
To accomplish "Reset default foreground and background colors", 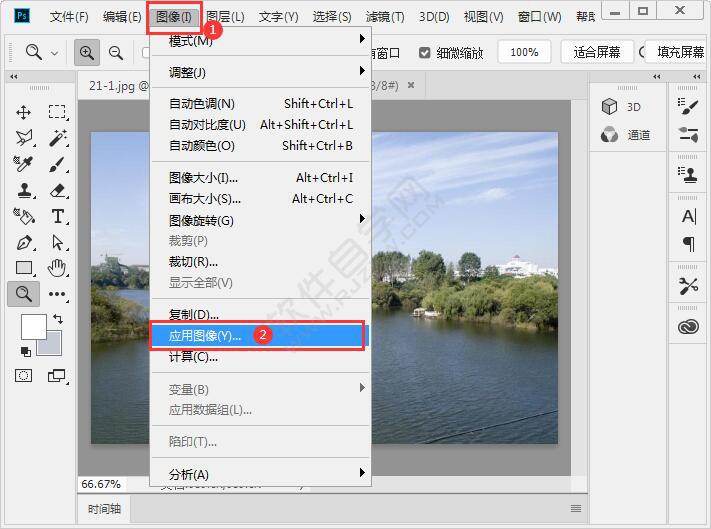I will coord(26,352).
